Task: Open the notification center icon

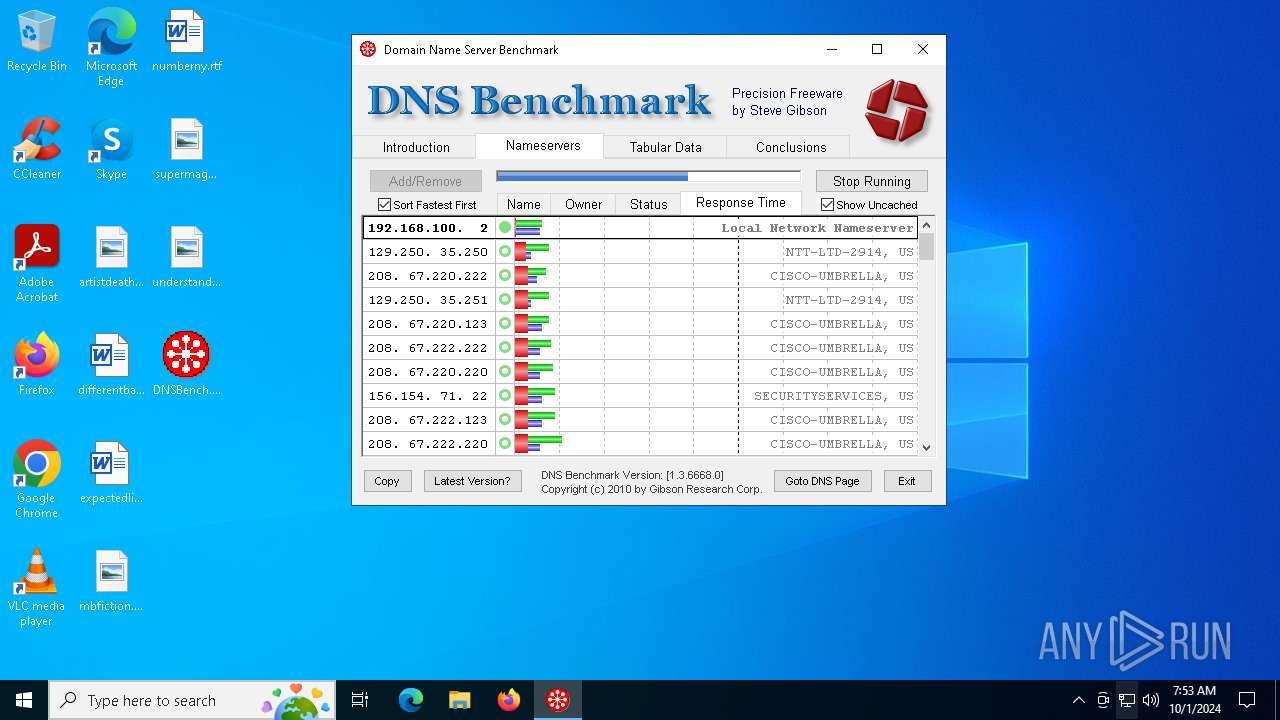Action: pos(1247,700)
